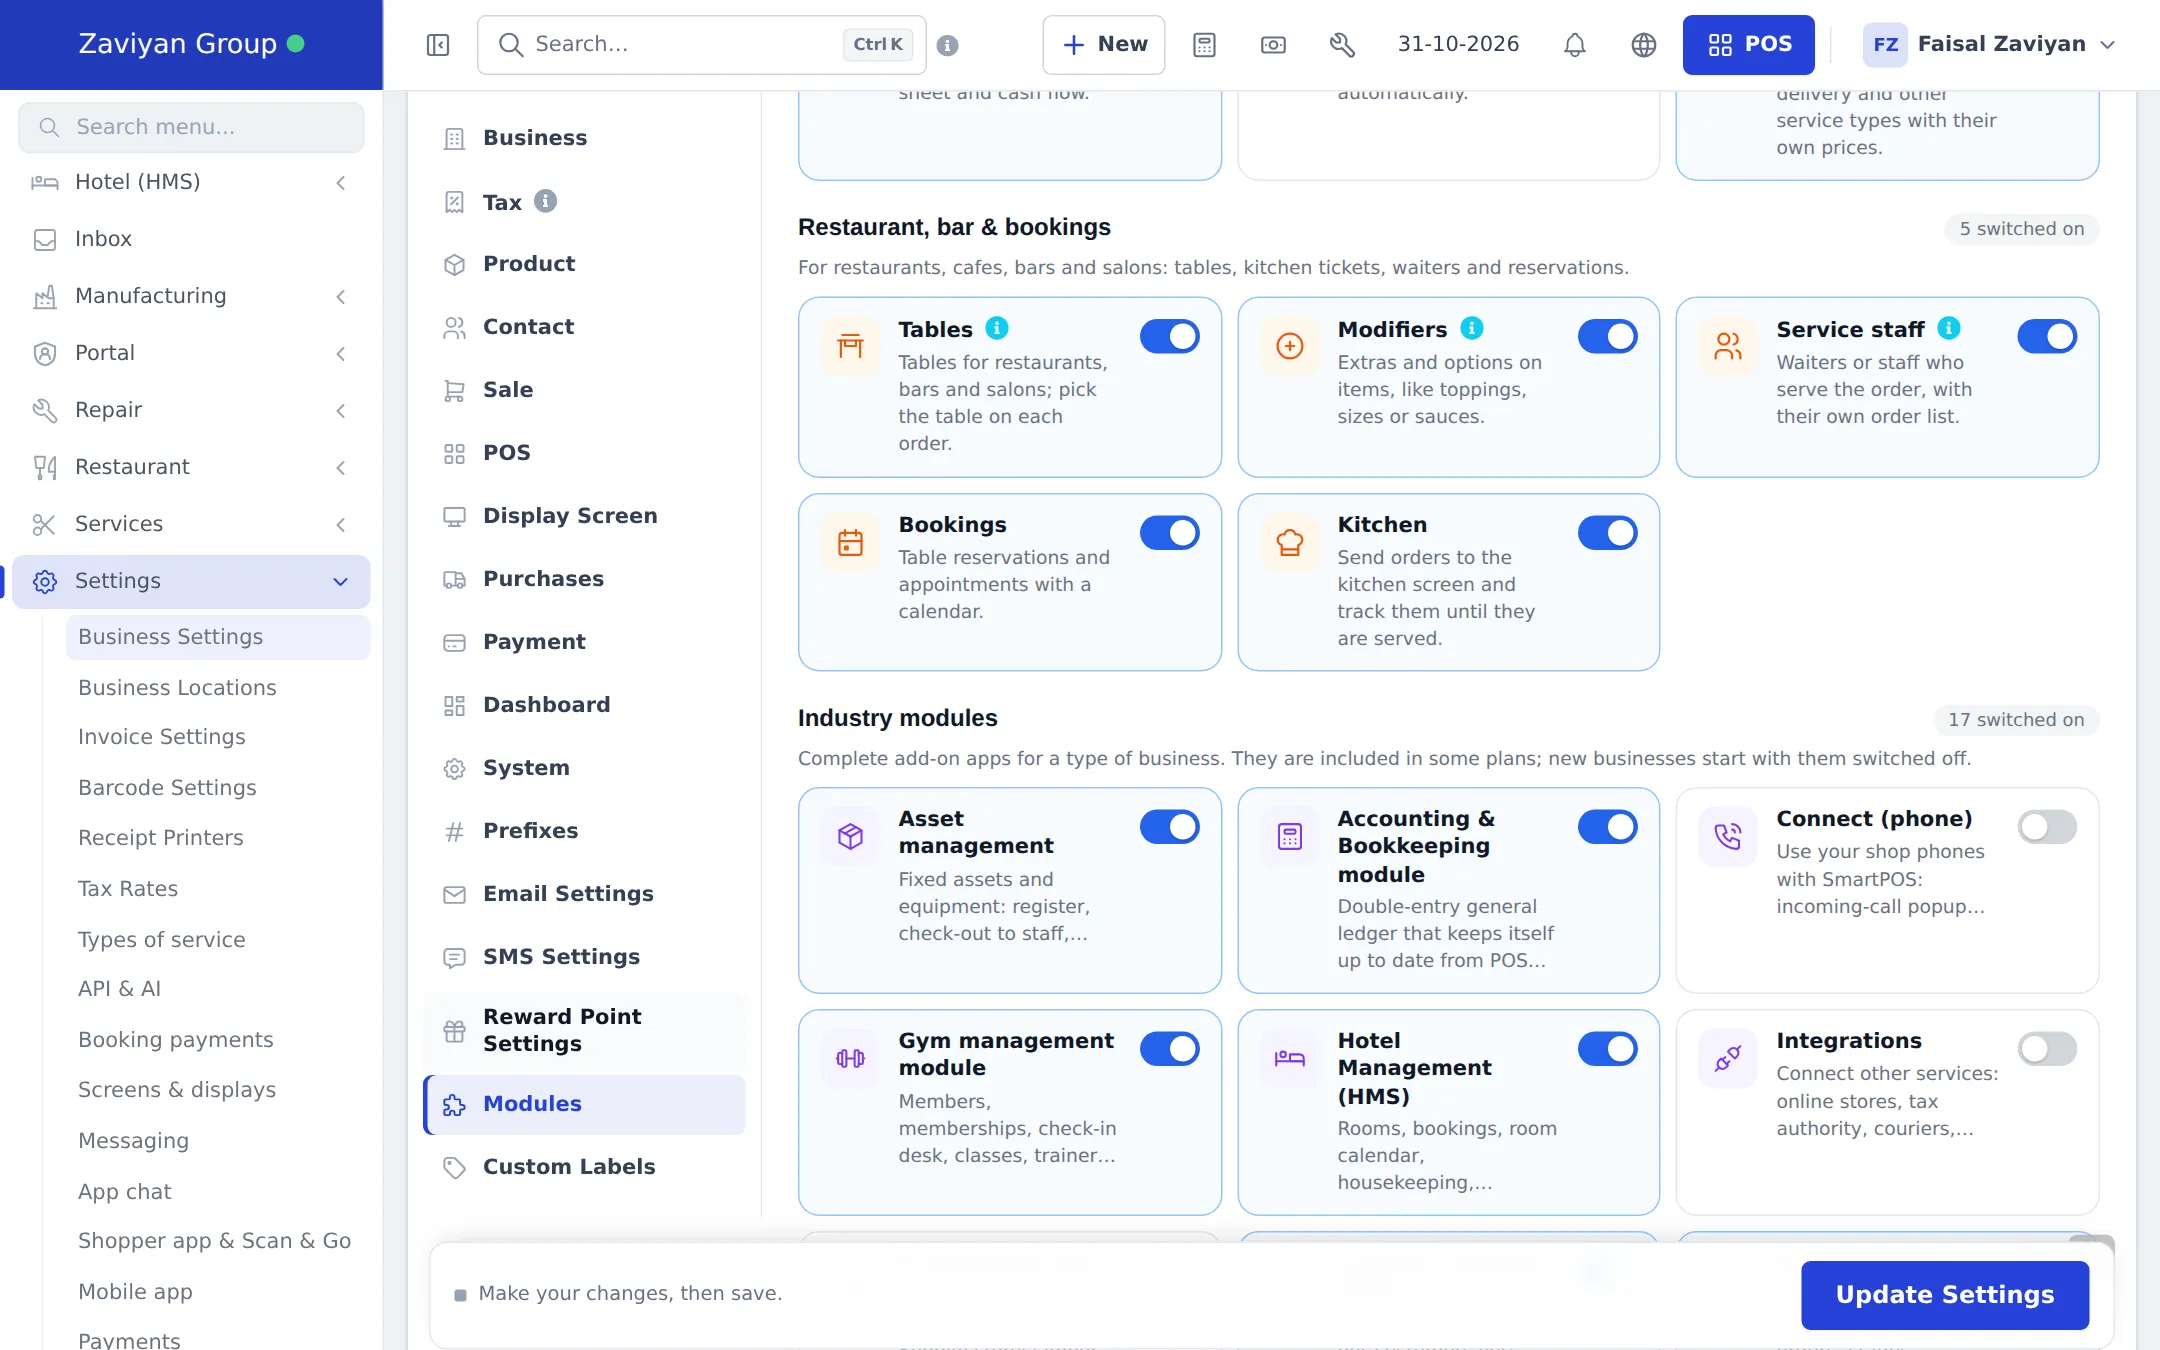The height and width of the screenshot is (1350, 2160).
Task: Open Faisal Zaviyan user dropdown
Action: point(1990,45)
